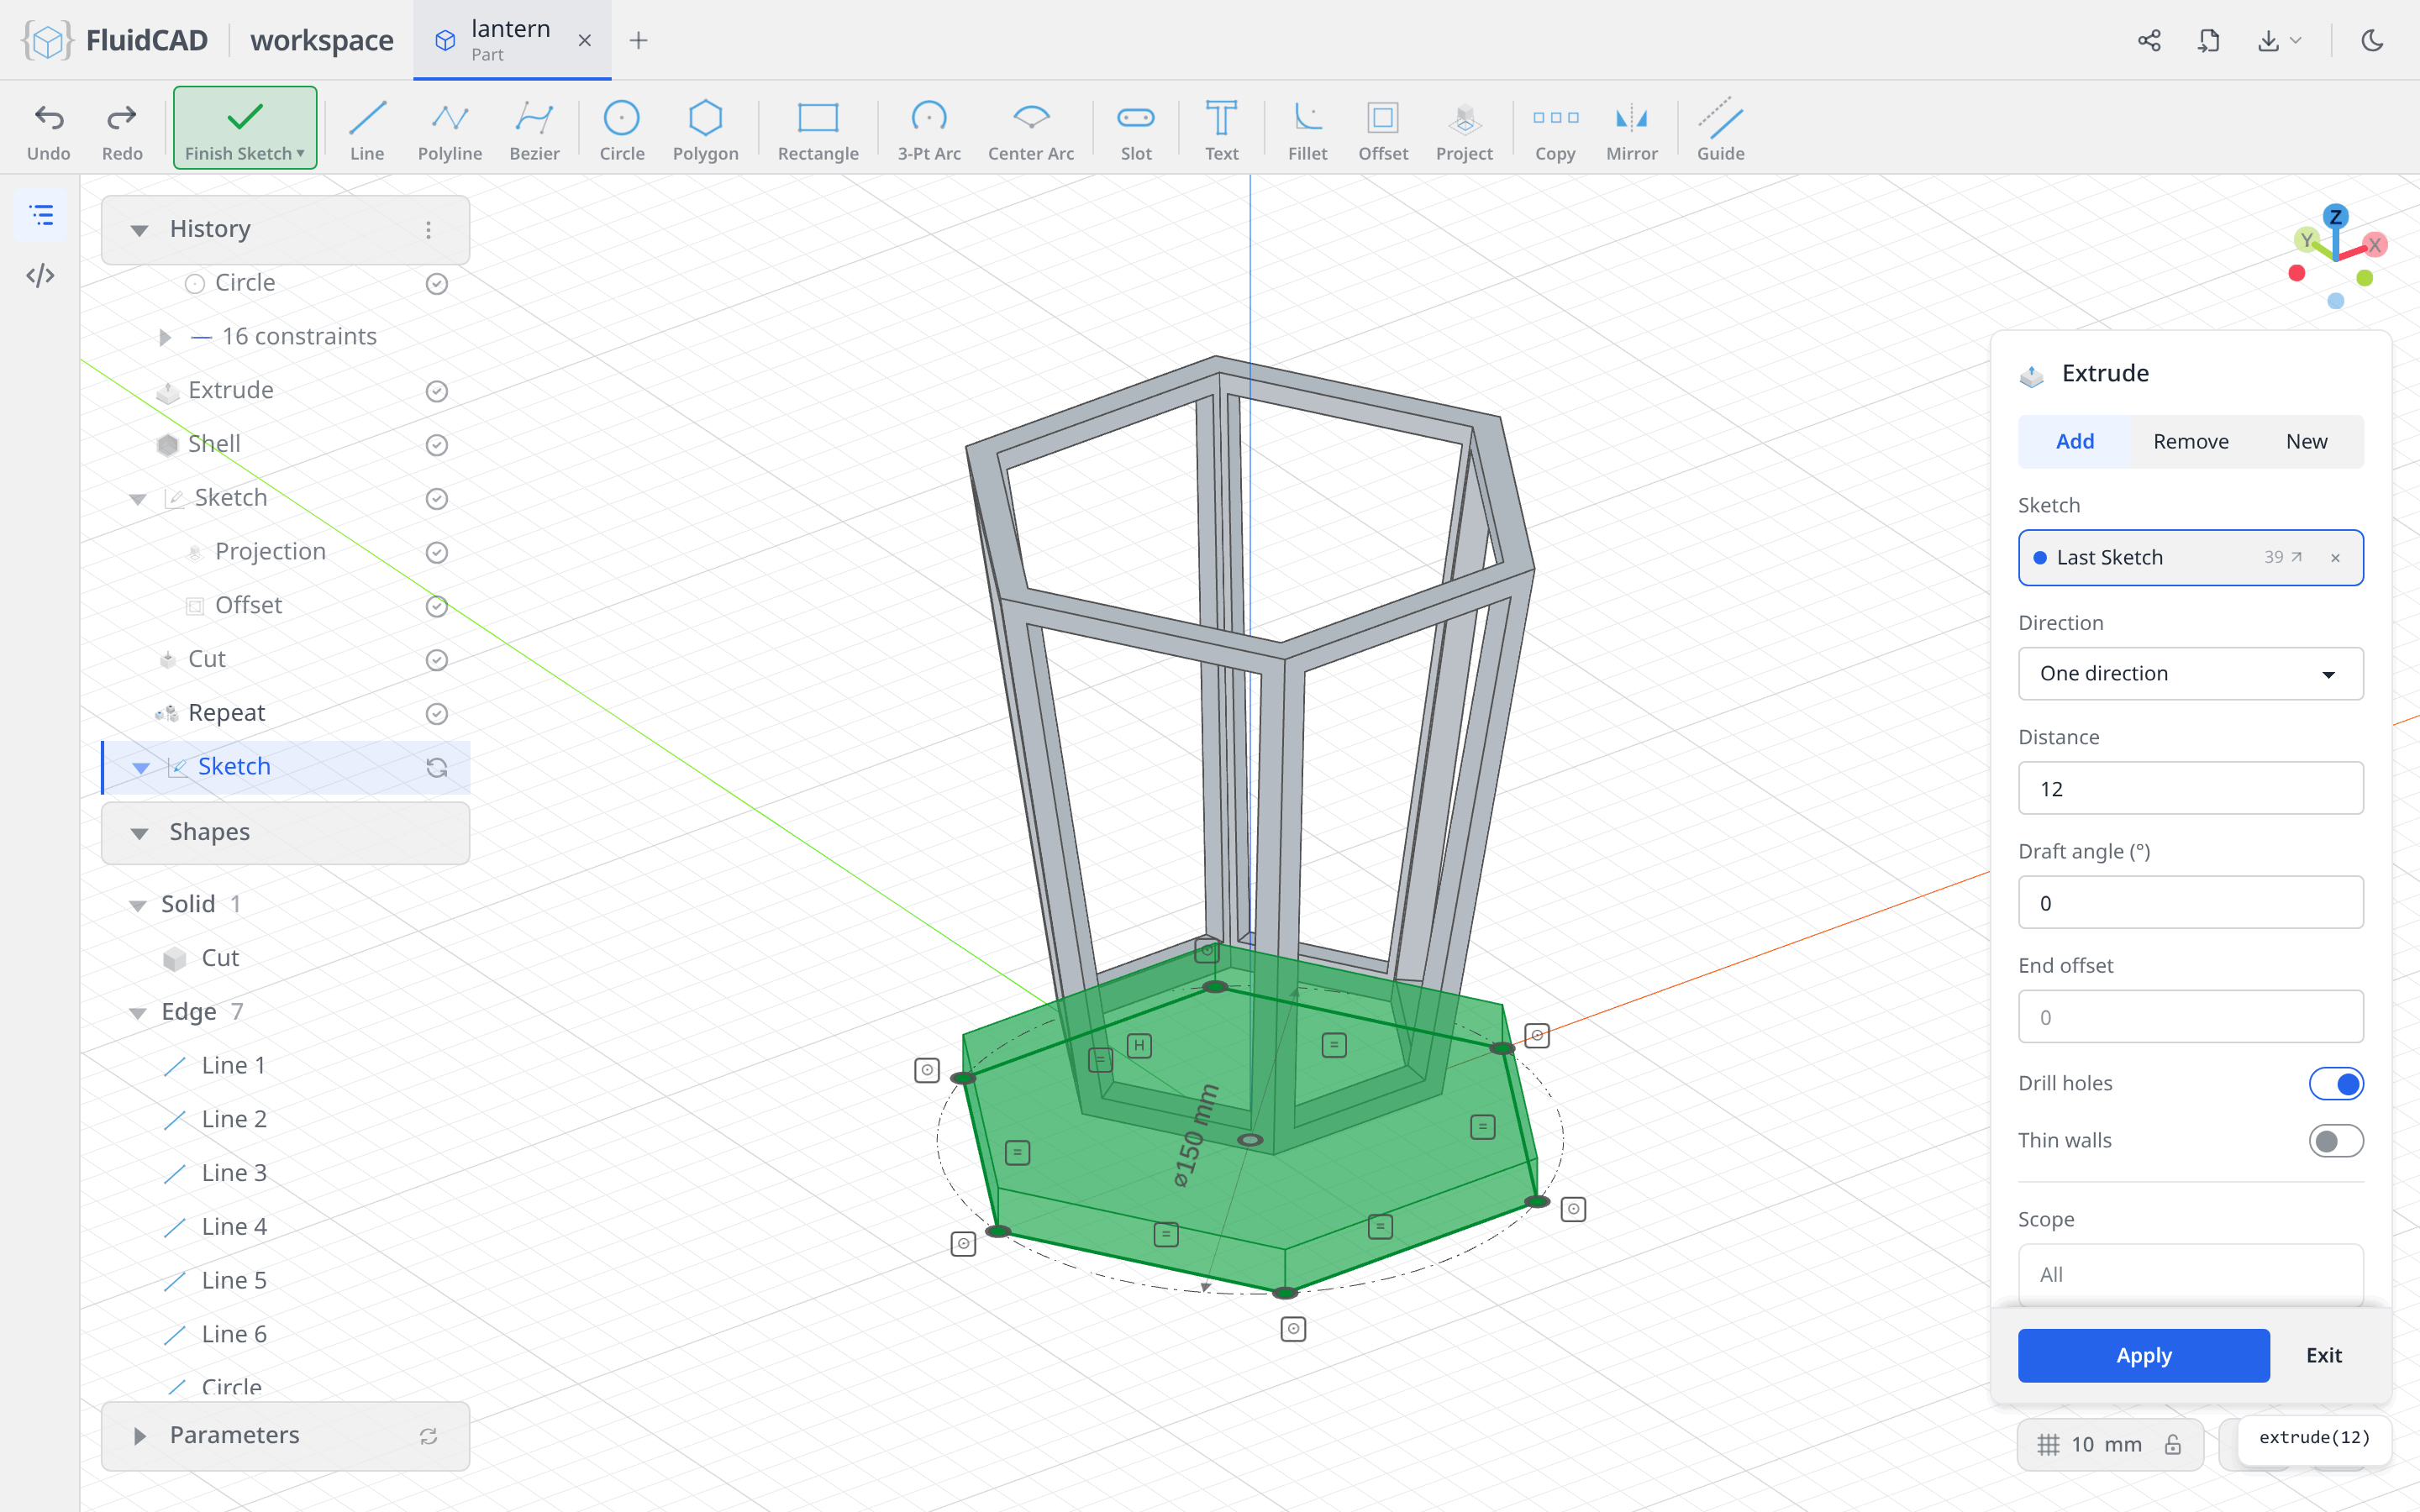Open a new tab with plus
Screen dimensions: 2420x1512
(x=638, y=40)
